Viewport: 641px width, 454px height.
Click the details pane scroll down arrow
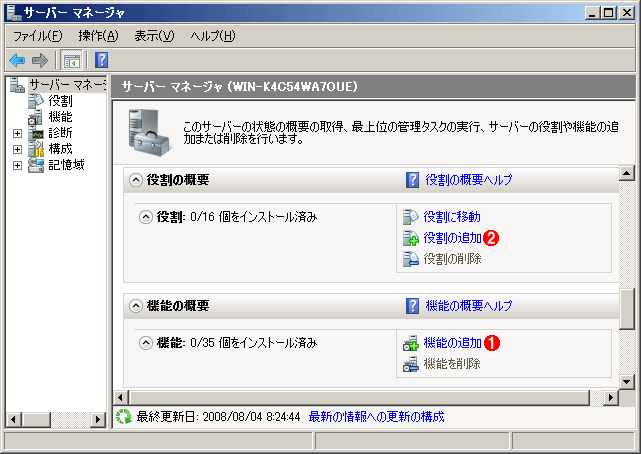(627, 382)
